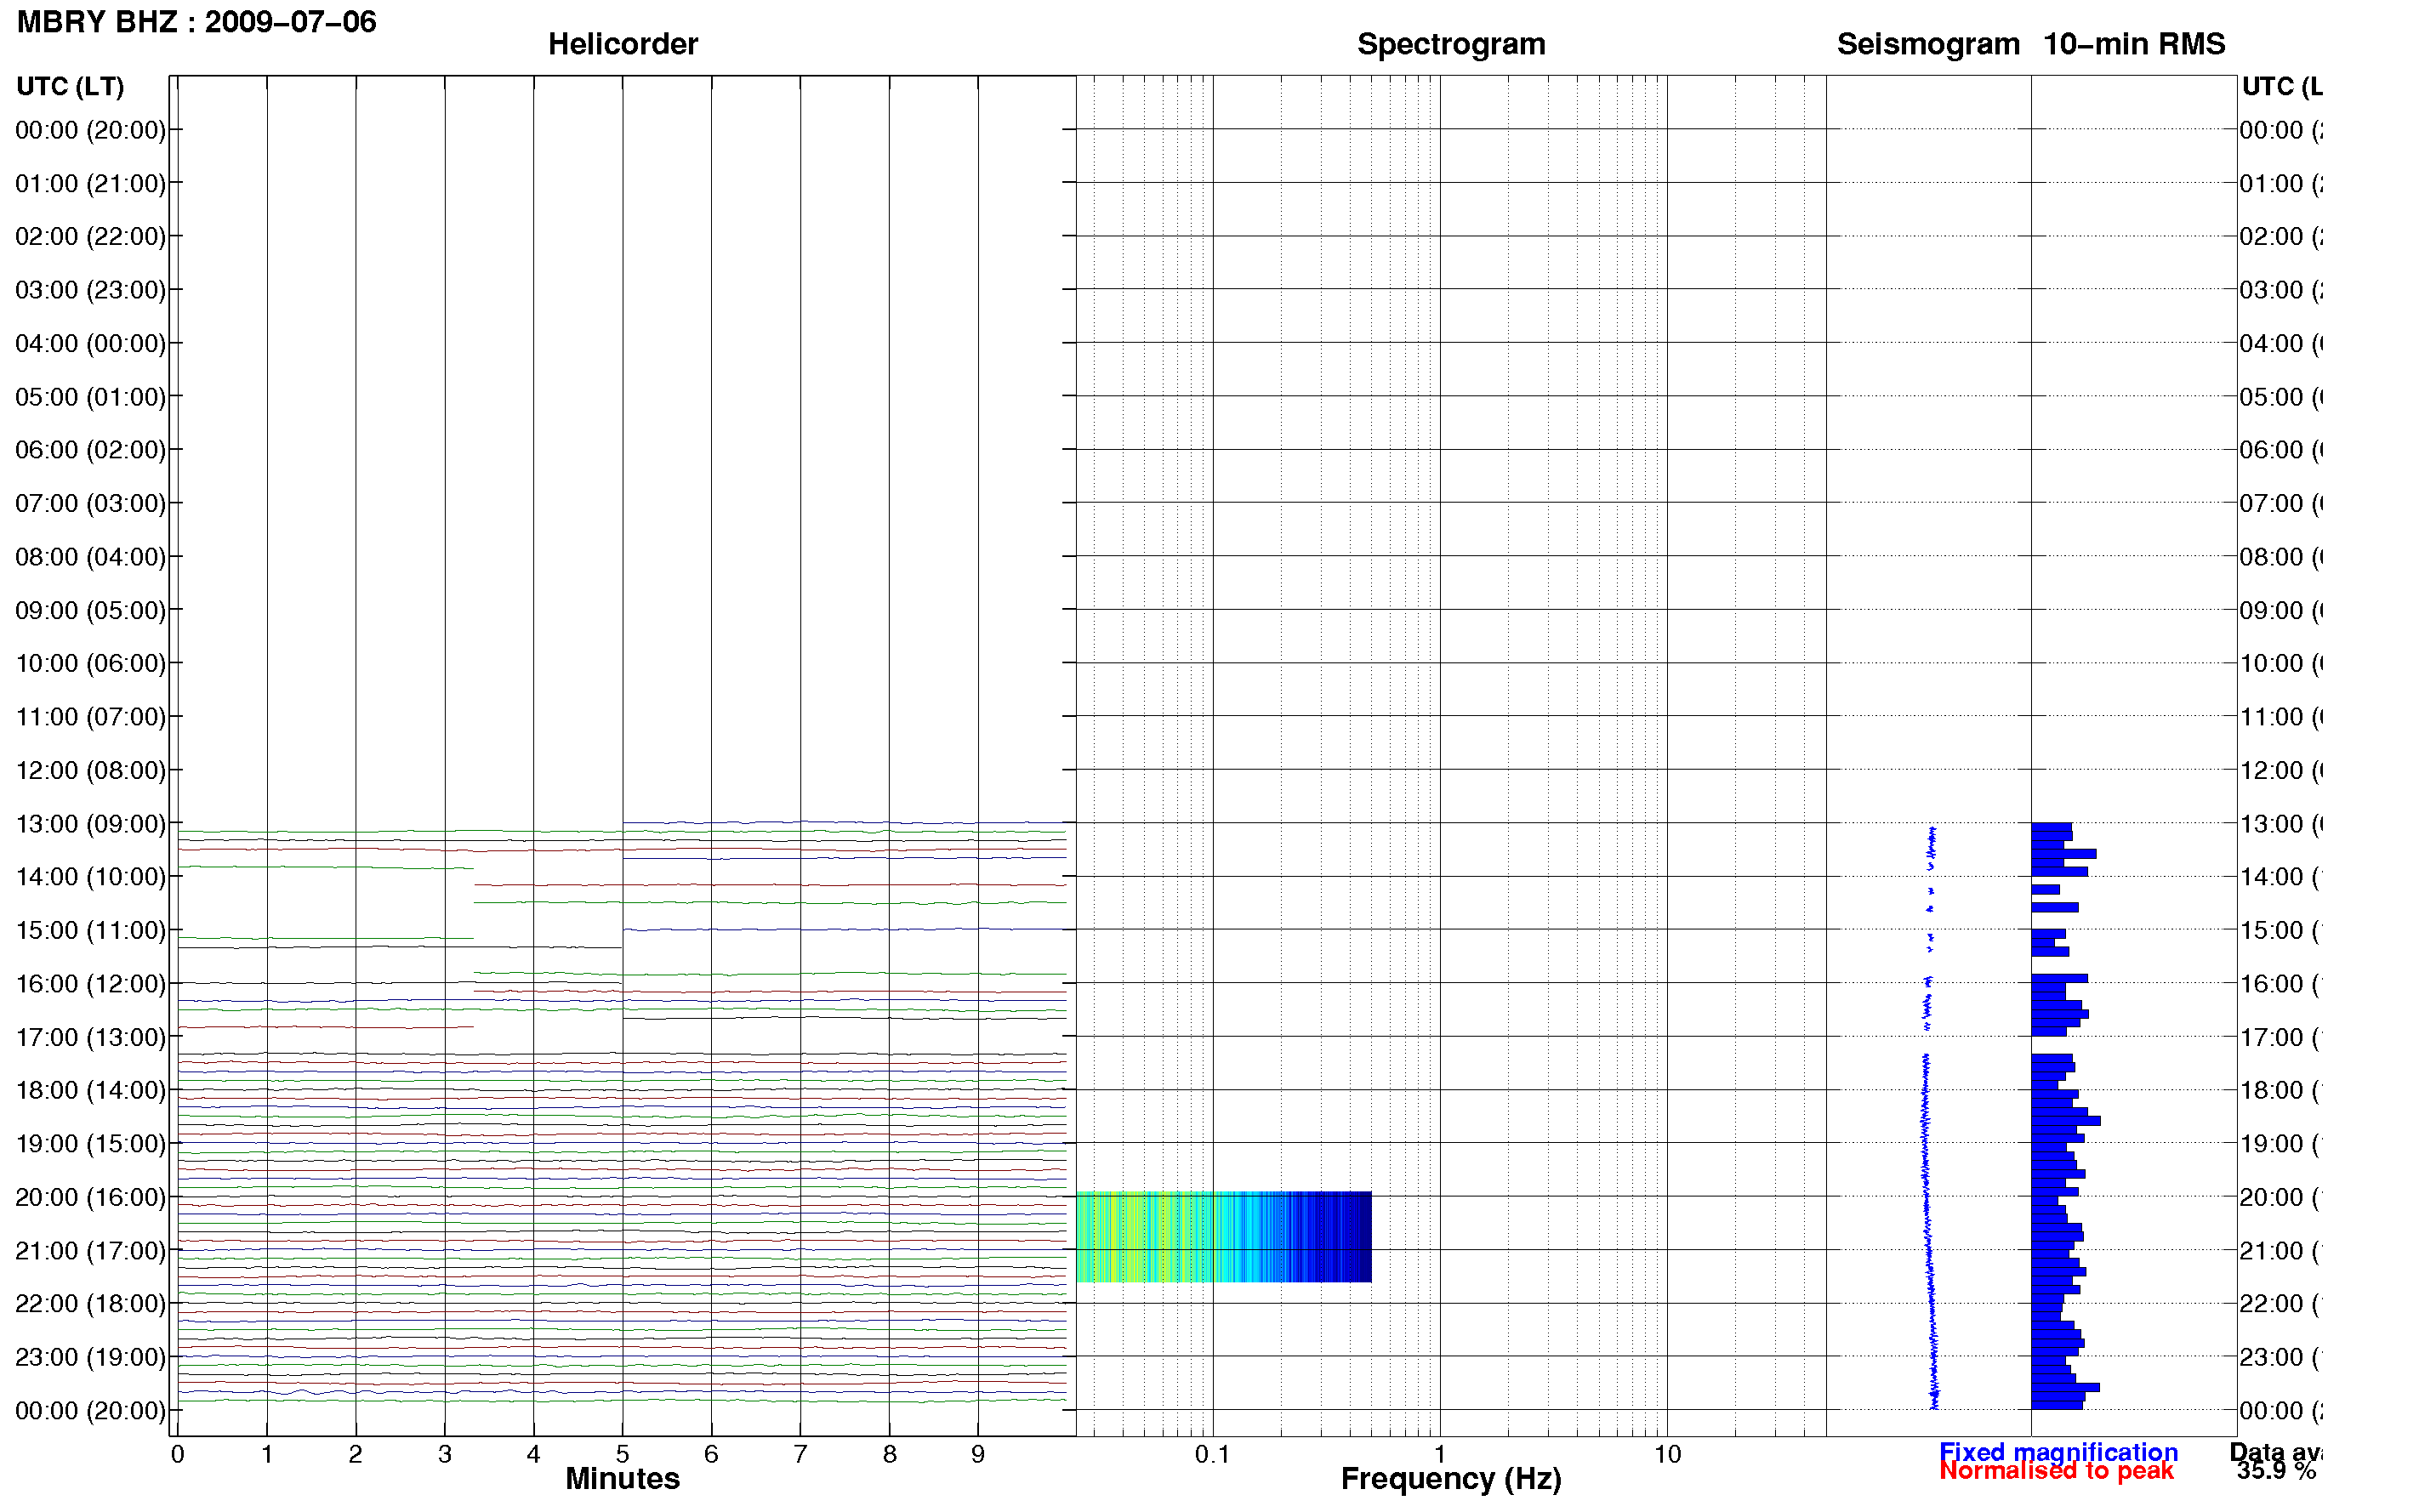The height and width of the screenshot is (1512, 2419).
Task: Click the '20:00 (16:00)' time label
Action: tap(90, 1197)
